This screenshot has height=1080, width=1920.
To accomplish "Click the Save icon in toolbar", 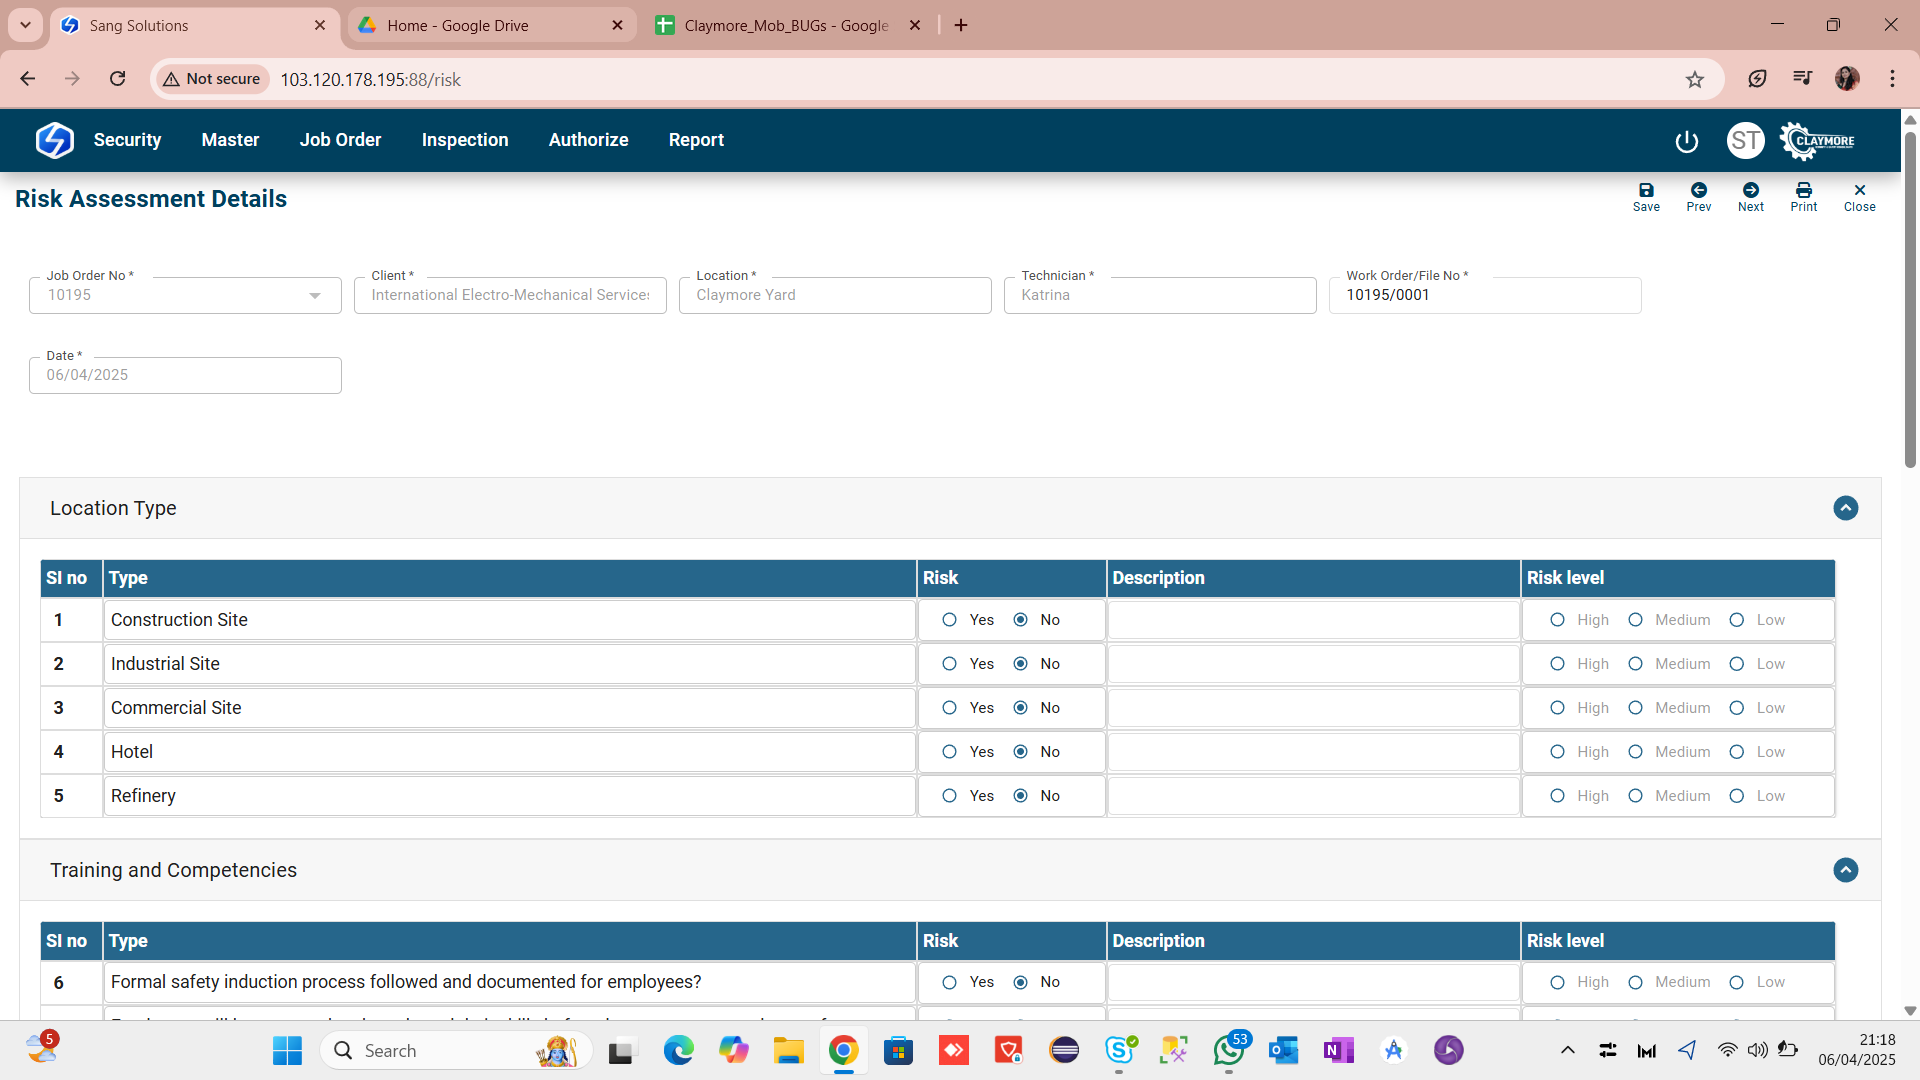I will point(1646,196).
